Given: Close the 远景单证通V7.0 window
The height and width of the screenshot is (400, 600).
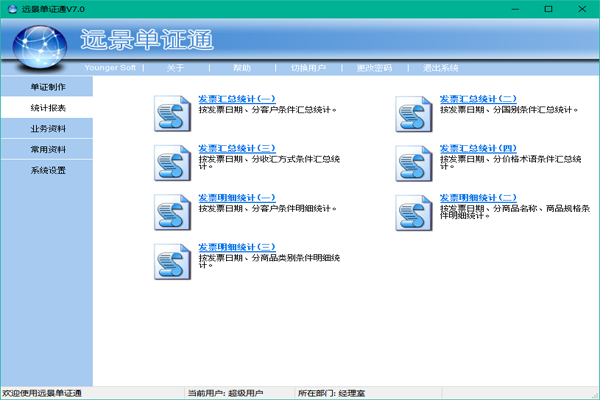Looking at the screenshot, I should (582, 9).
